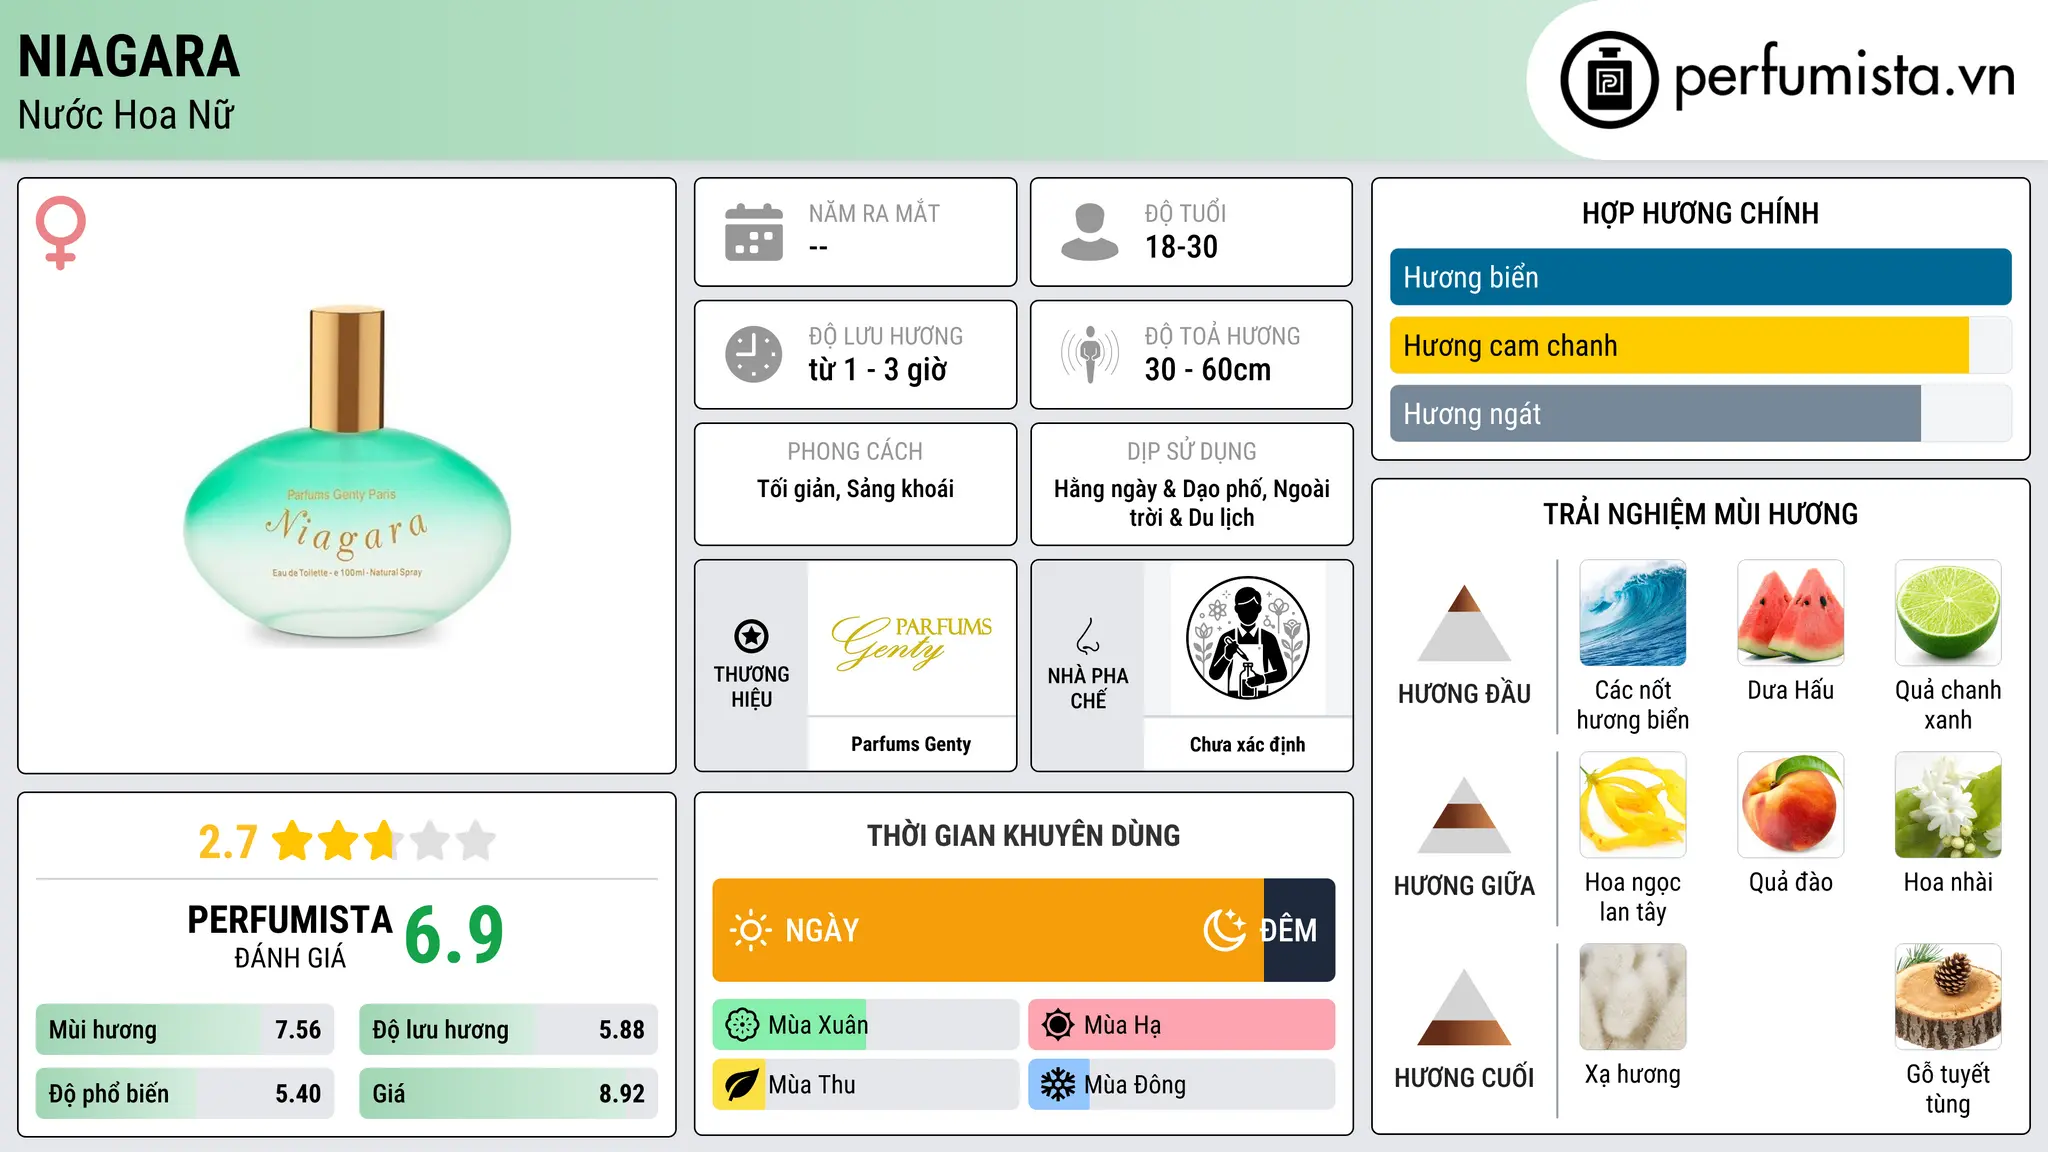
Task: Click the orange Ngày daytime bar
Action: coord(988,930)
